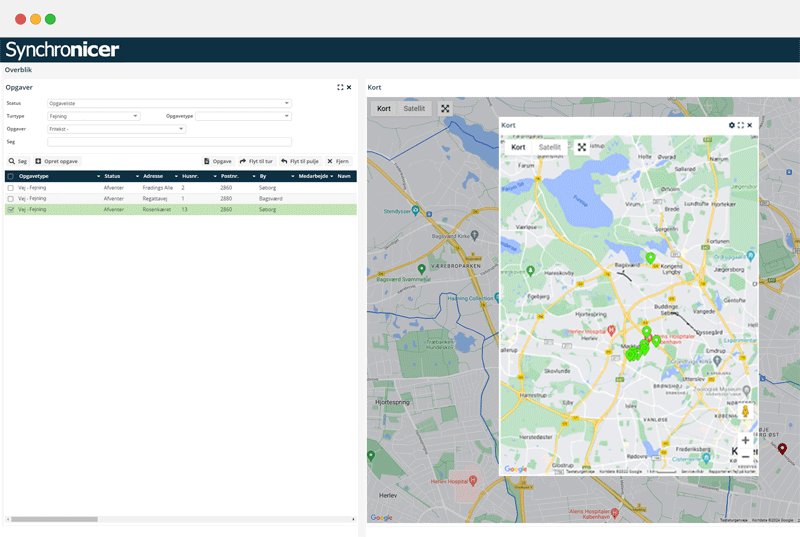Click the Søg search button
The width and height of the screenshot is (800, 537).
pos(17,161)
